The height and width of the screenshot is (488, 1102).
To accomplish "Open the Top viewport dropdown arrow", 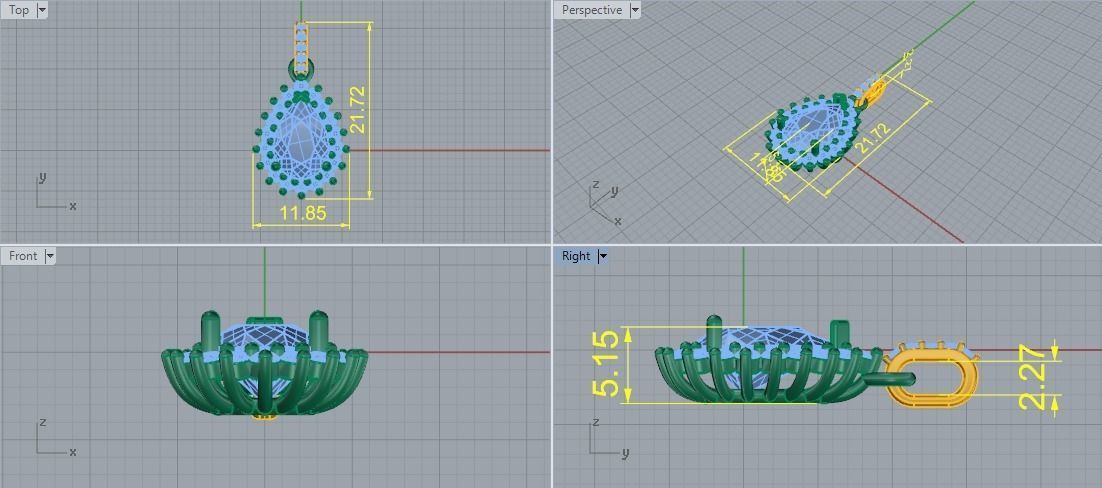I will point(42,10).
